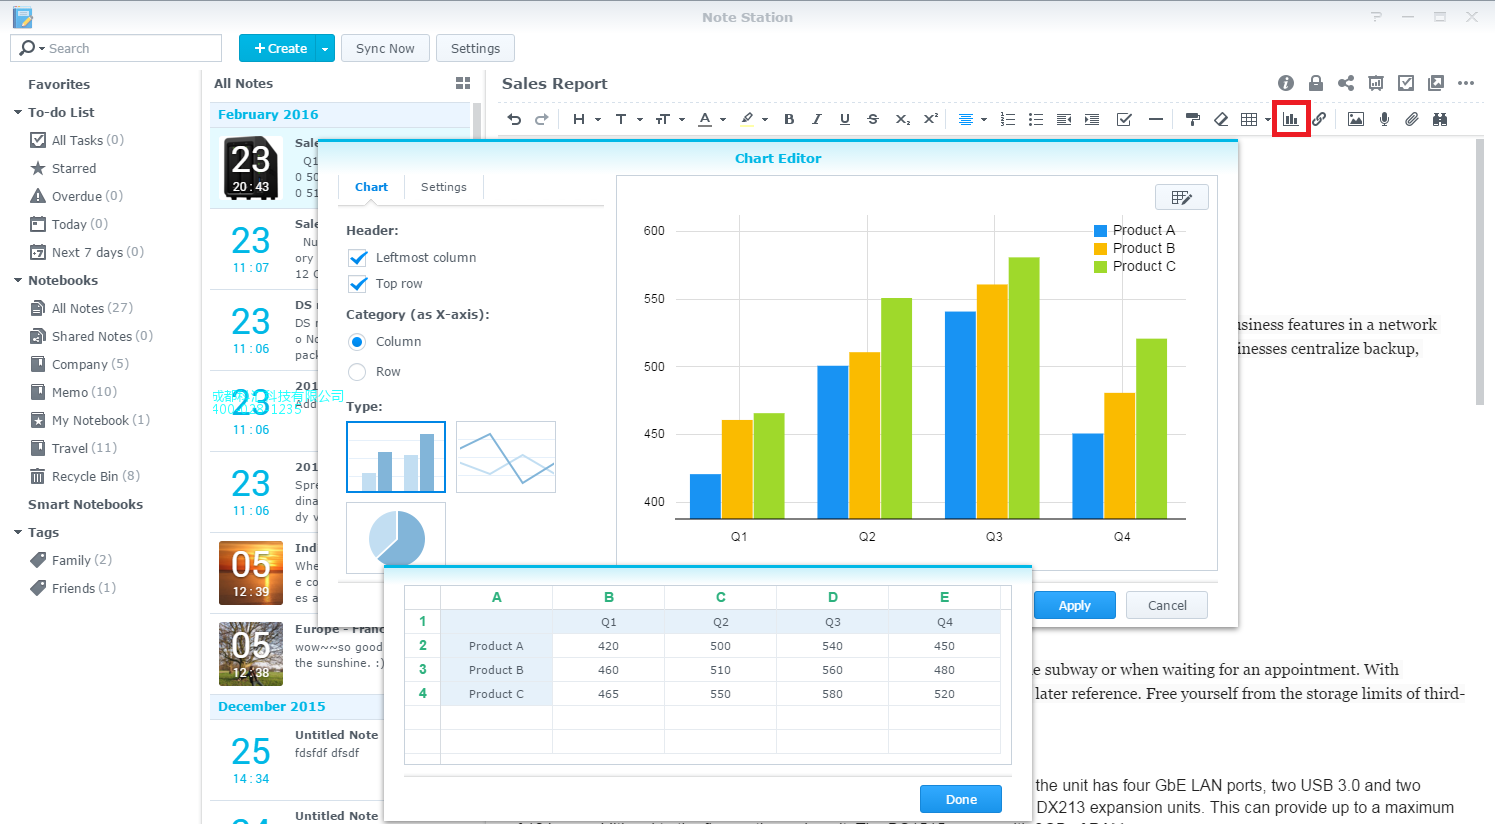Uncheck the Top row header checkbox
The image size is (1495, 824).
(358, 284)
